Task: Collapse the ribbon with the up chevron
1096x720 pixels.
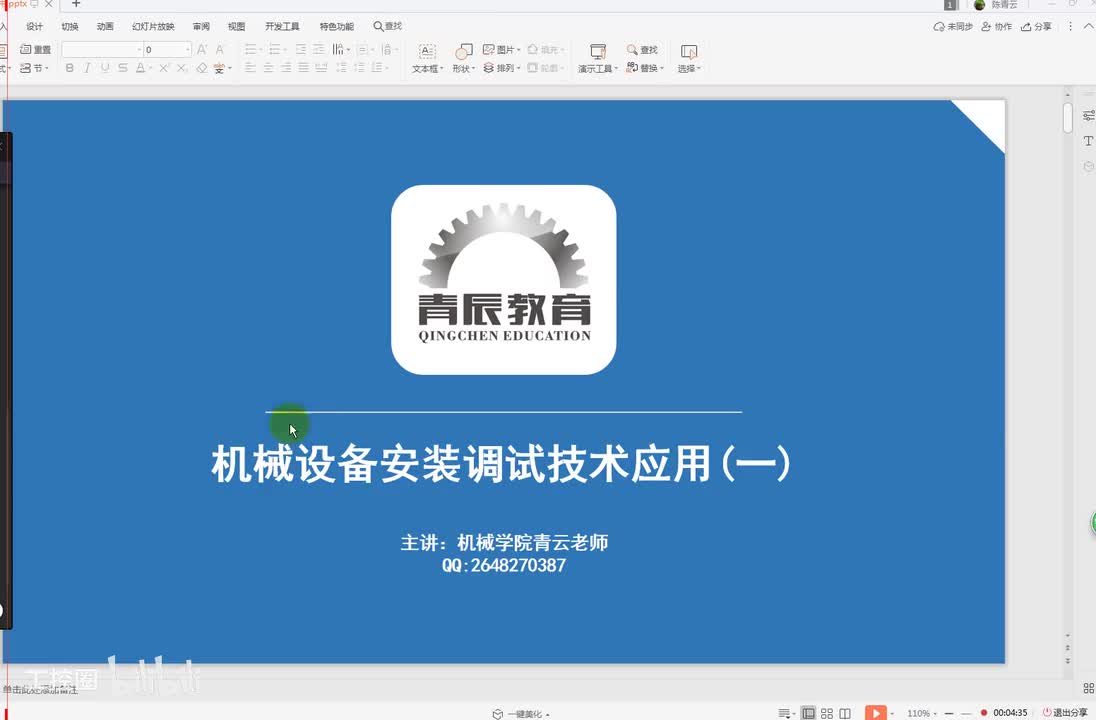Action: pos(1088,27)
